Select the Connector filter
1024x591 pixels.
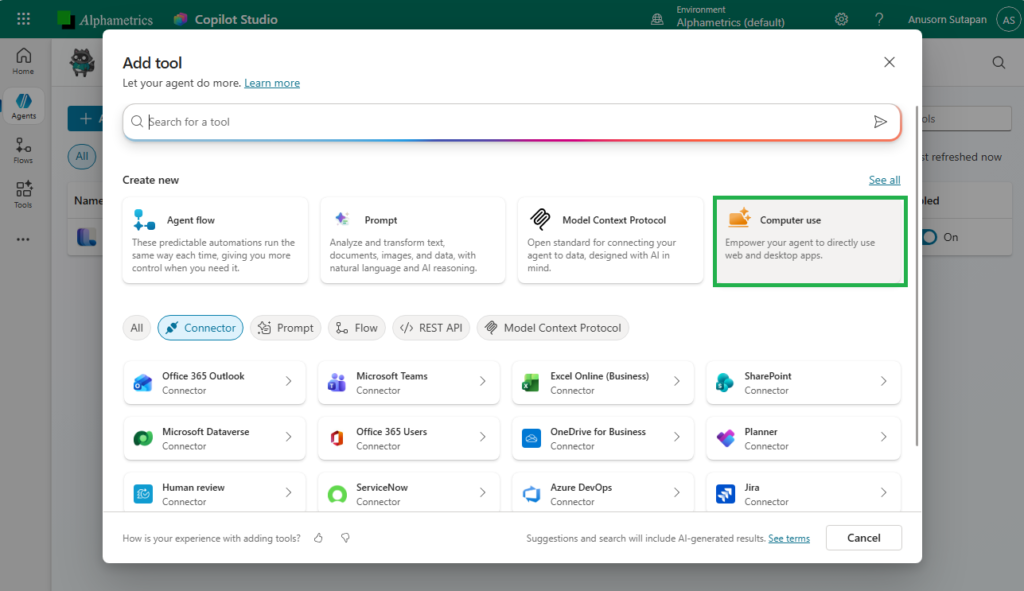pyautogui.click(x=200, y=328)
